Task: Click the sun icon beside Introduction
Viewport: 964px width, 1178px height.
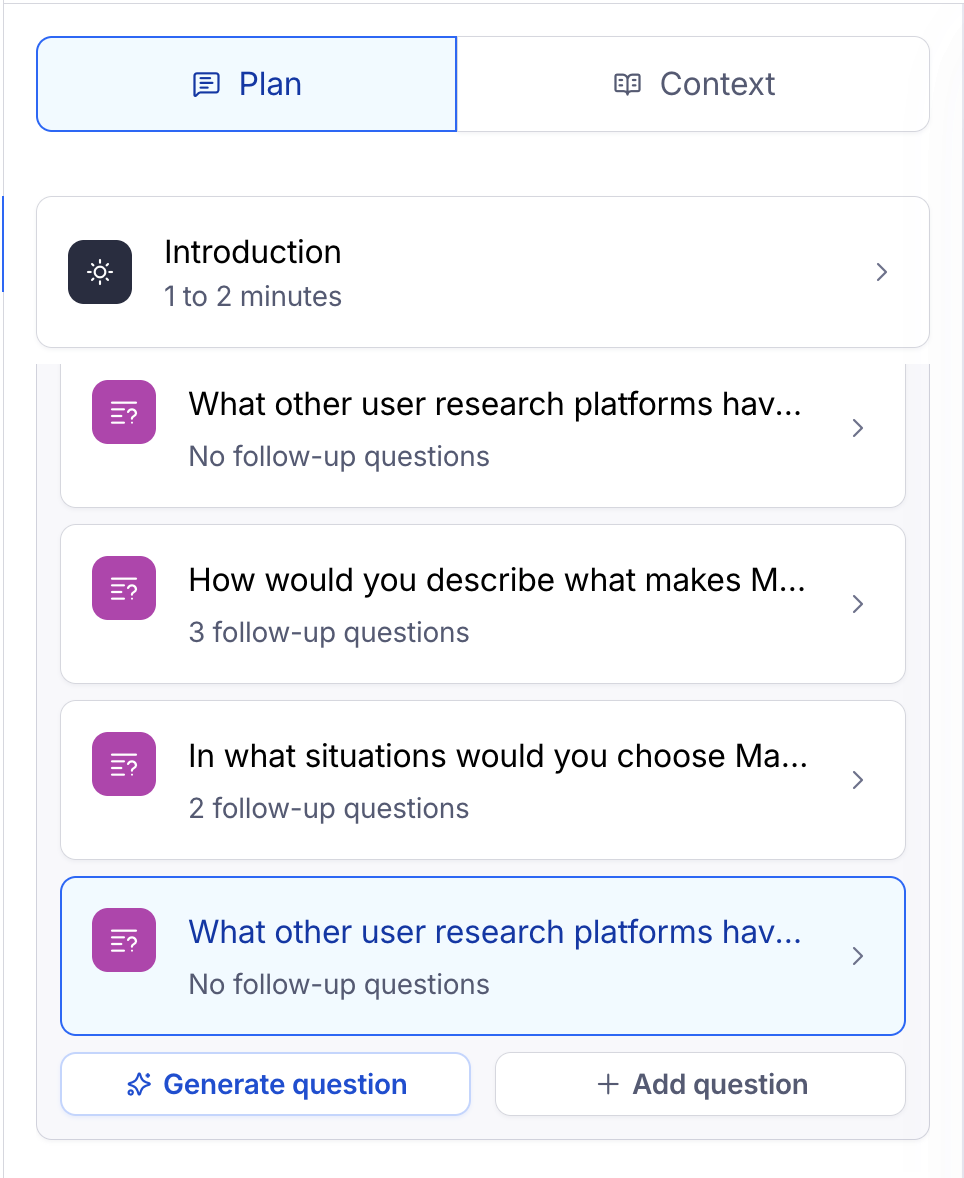Action: pyautogui.click(x=100, y=272)
